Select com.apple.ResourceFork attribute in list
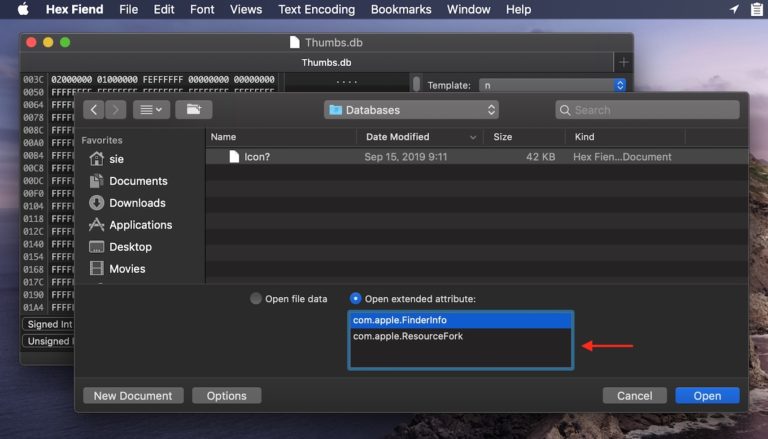The width and height of the screenshot is (768, 439). 408,337
